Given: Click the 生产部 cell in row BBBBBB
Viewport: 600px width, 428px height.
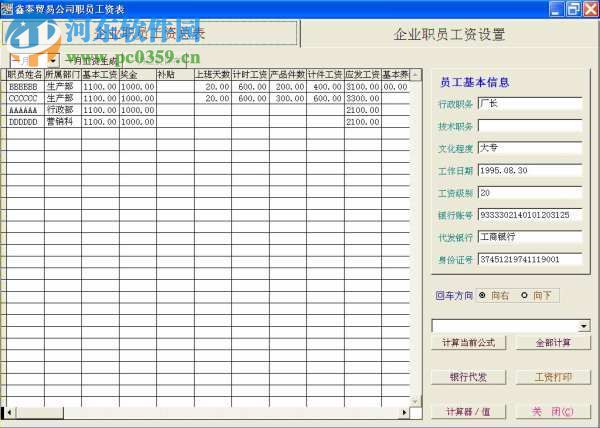Looking at the screenshot, I should click(x=63, y=87).
